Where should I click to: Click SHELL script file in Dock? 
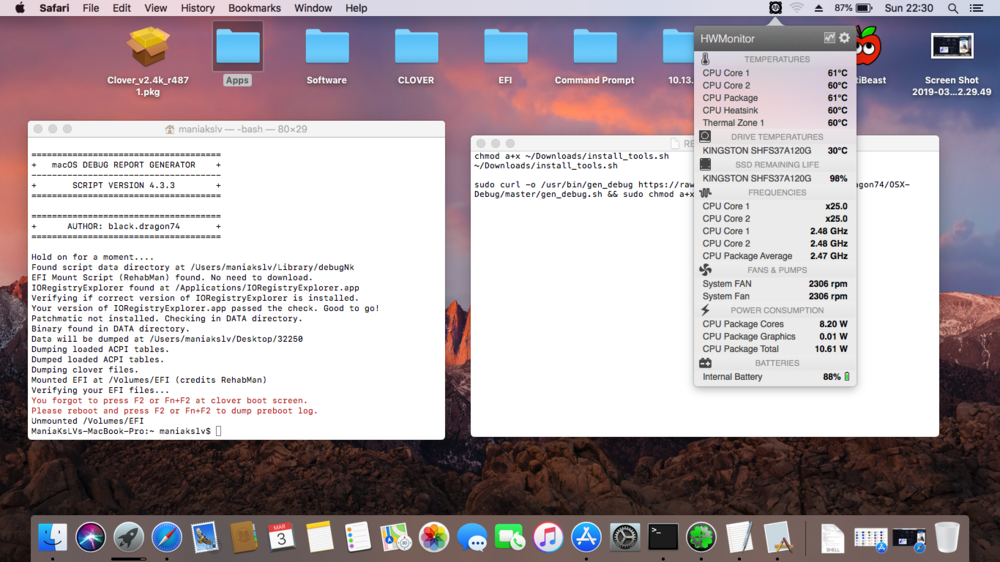point(832,538)
